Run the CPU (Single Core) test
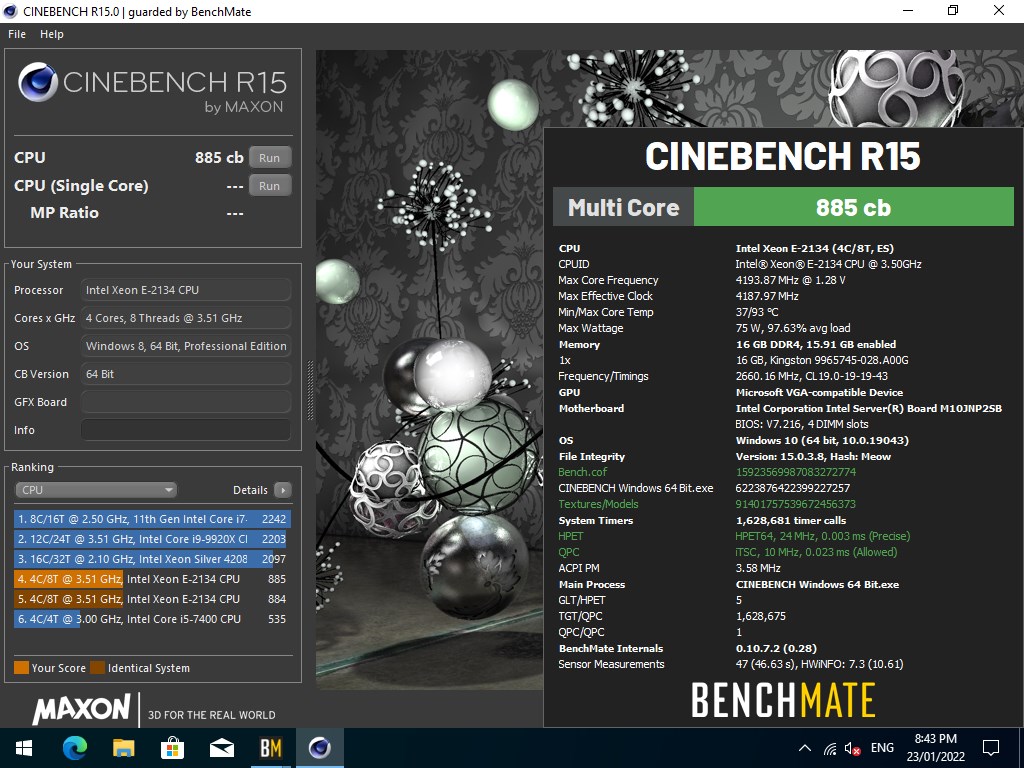The image size is (1024, 768). (270, 185)
